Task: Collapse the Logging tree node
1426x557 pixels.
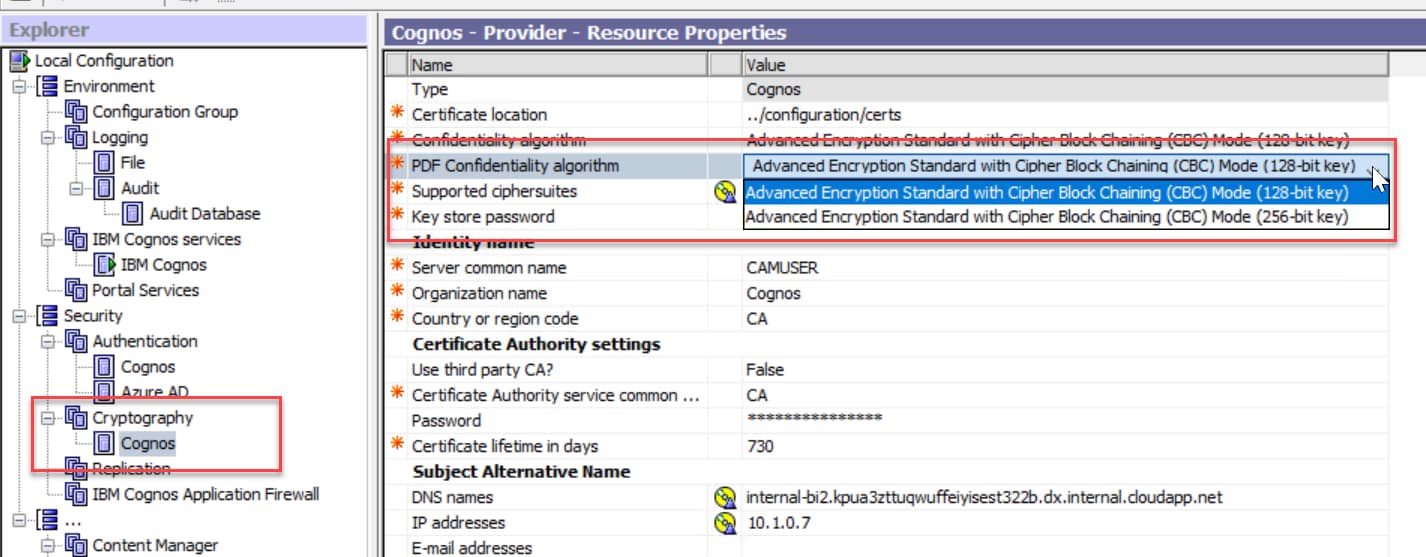Action: (x=47, y=138)
